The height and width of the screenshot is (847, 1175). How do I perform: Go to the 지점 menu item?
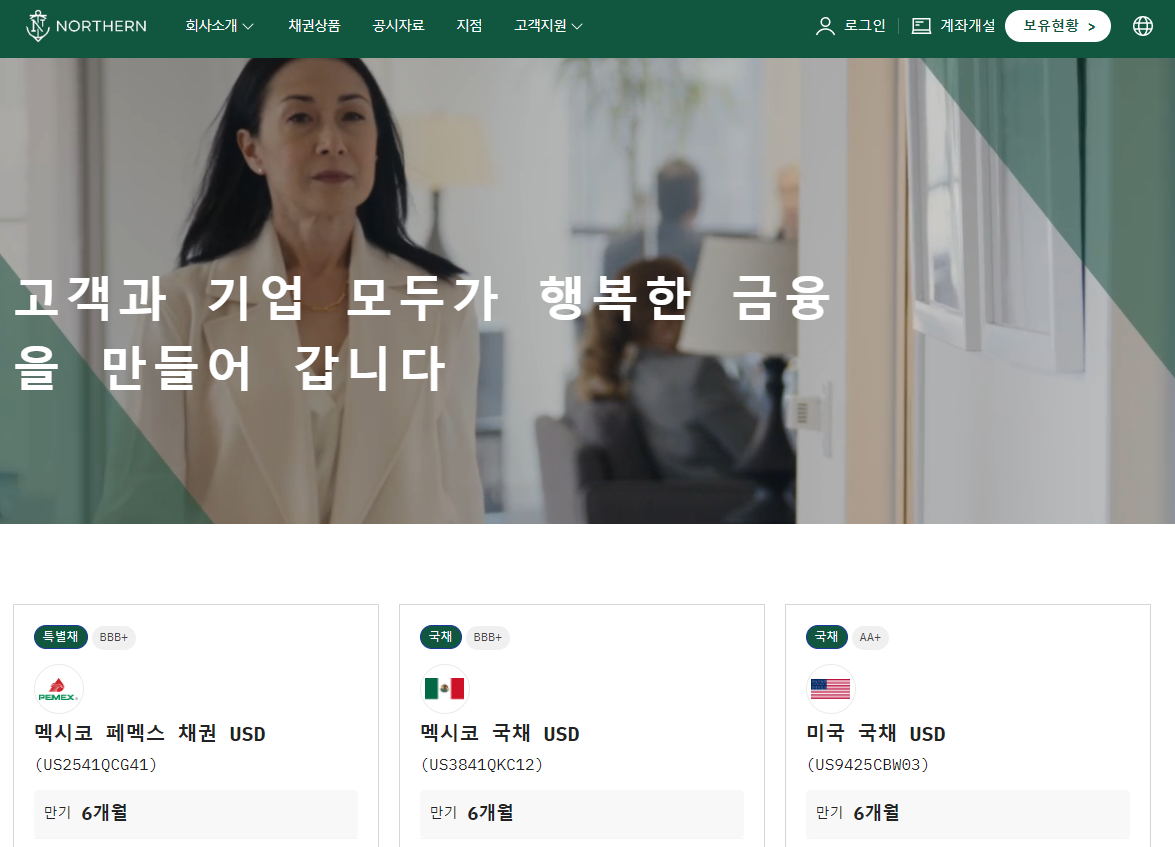[469, 26]
